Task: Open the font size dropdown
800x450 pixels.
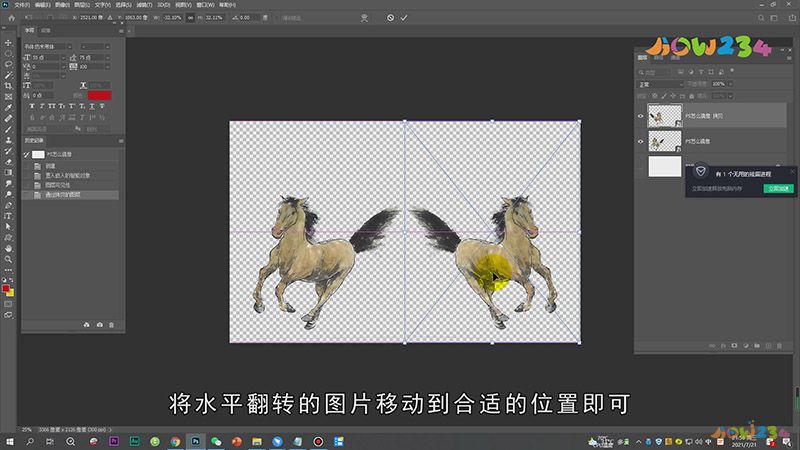Action: point(63,58)
